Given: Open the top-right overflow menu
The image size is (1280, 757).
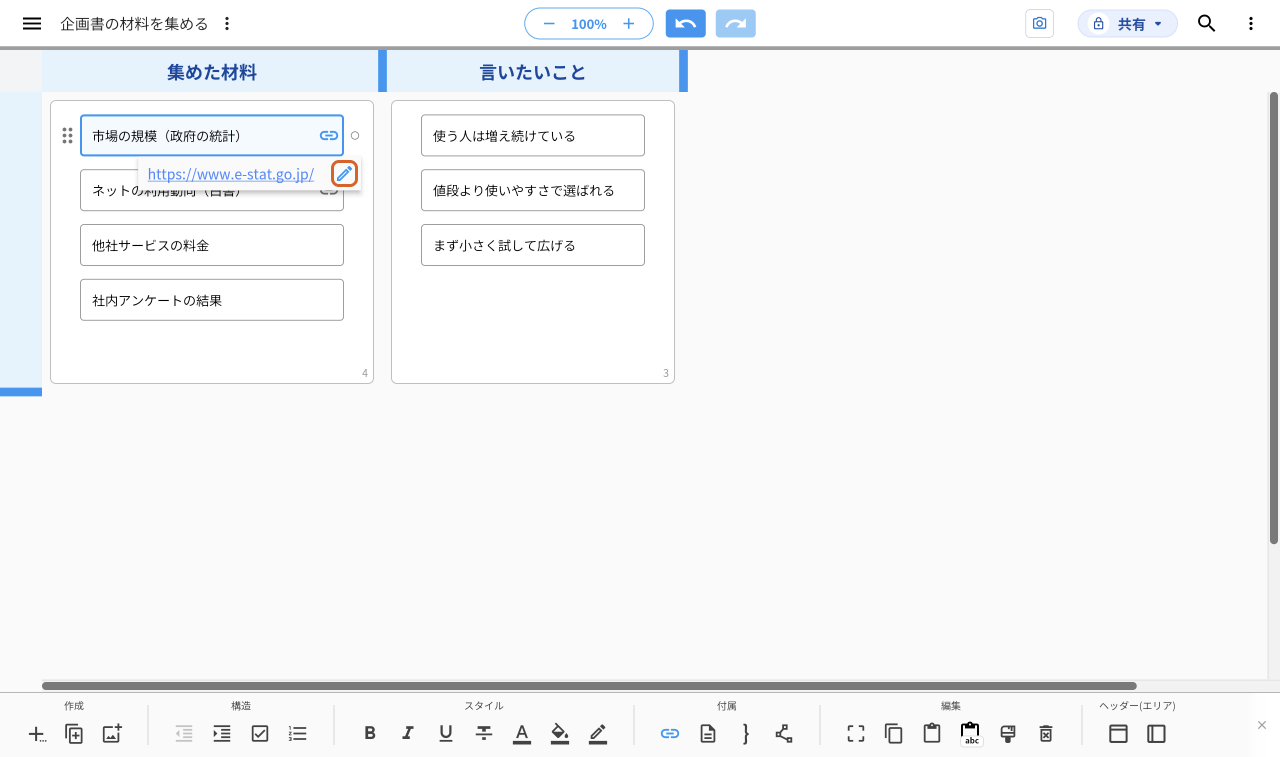Looking at the screenshot, I should click(x=1251, y=23).
